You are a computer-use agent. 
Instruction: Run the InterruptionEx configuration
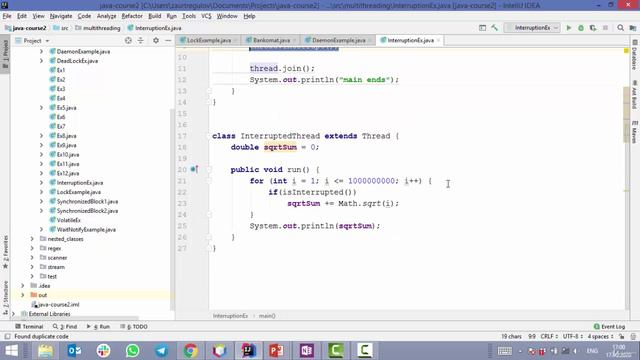click(x=569, y=28)
